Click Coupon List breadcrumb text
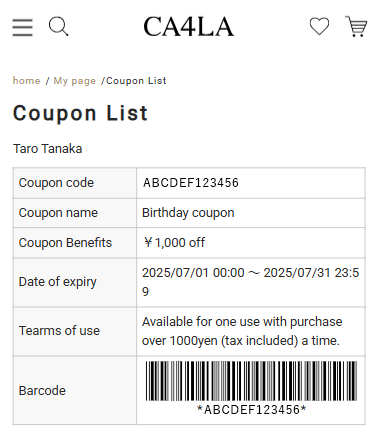The height and width of the screenshot is (436, 376). point(136,81)
